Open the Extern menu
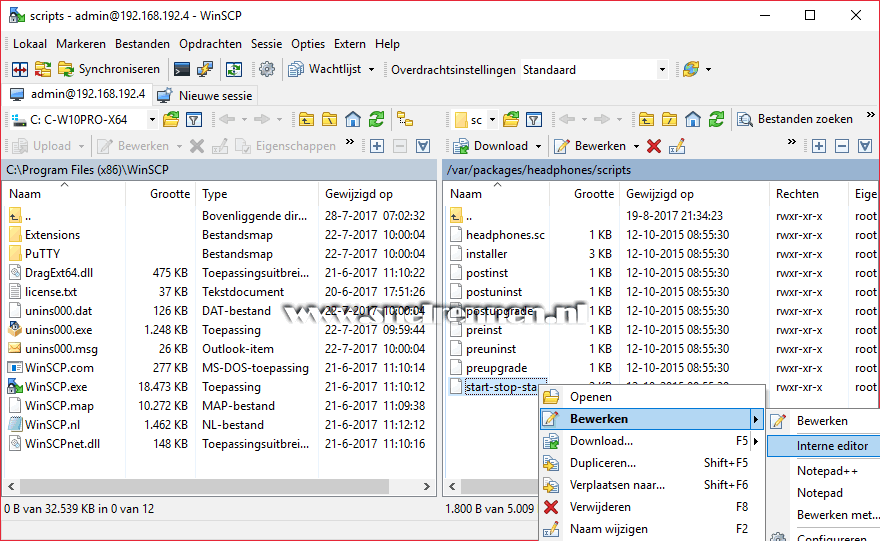 click(350, 44)
